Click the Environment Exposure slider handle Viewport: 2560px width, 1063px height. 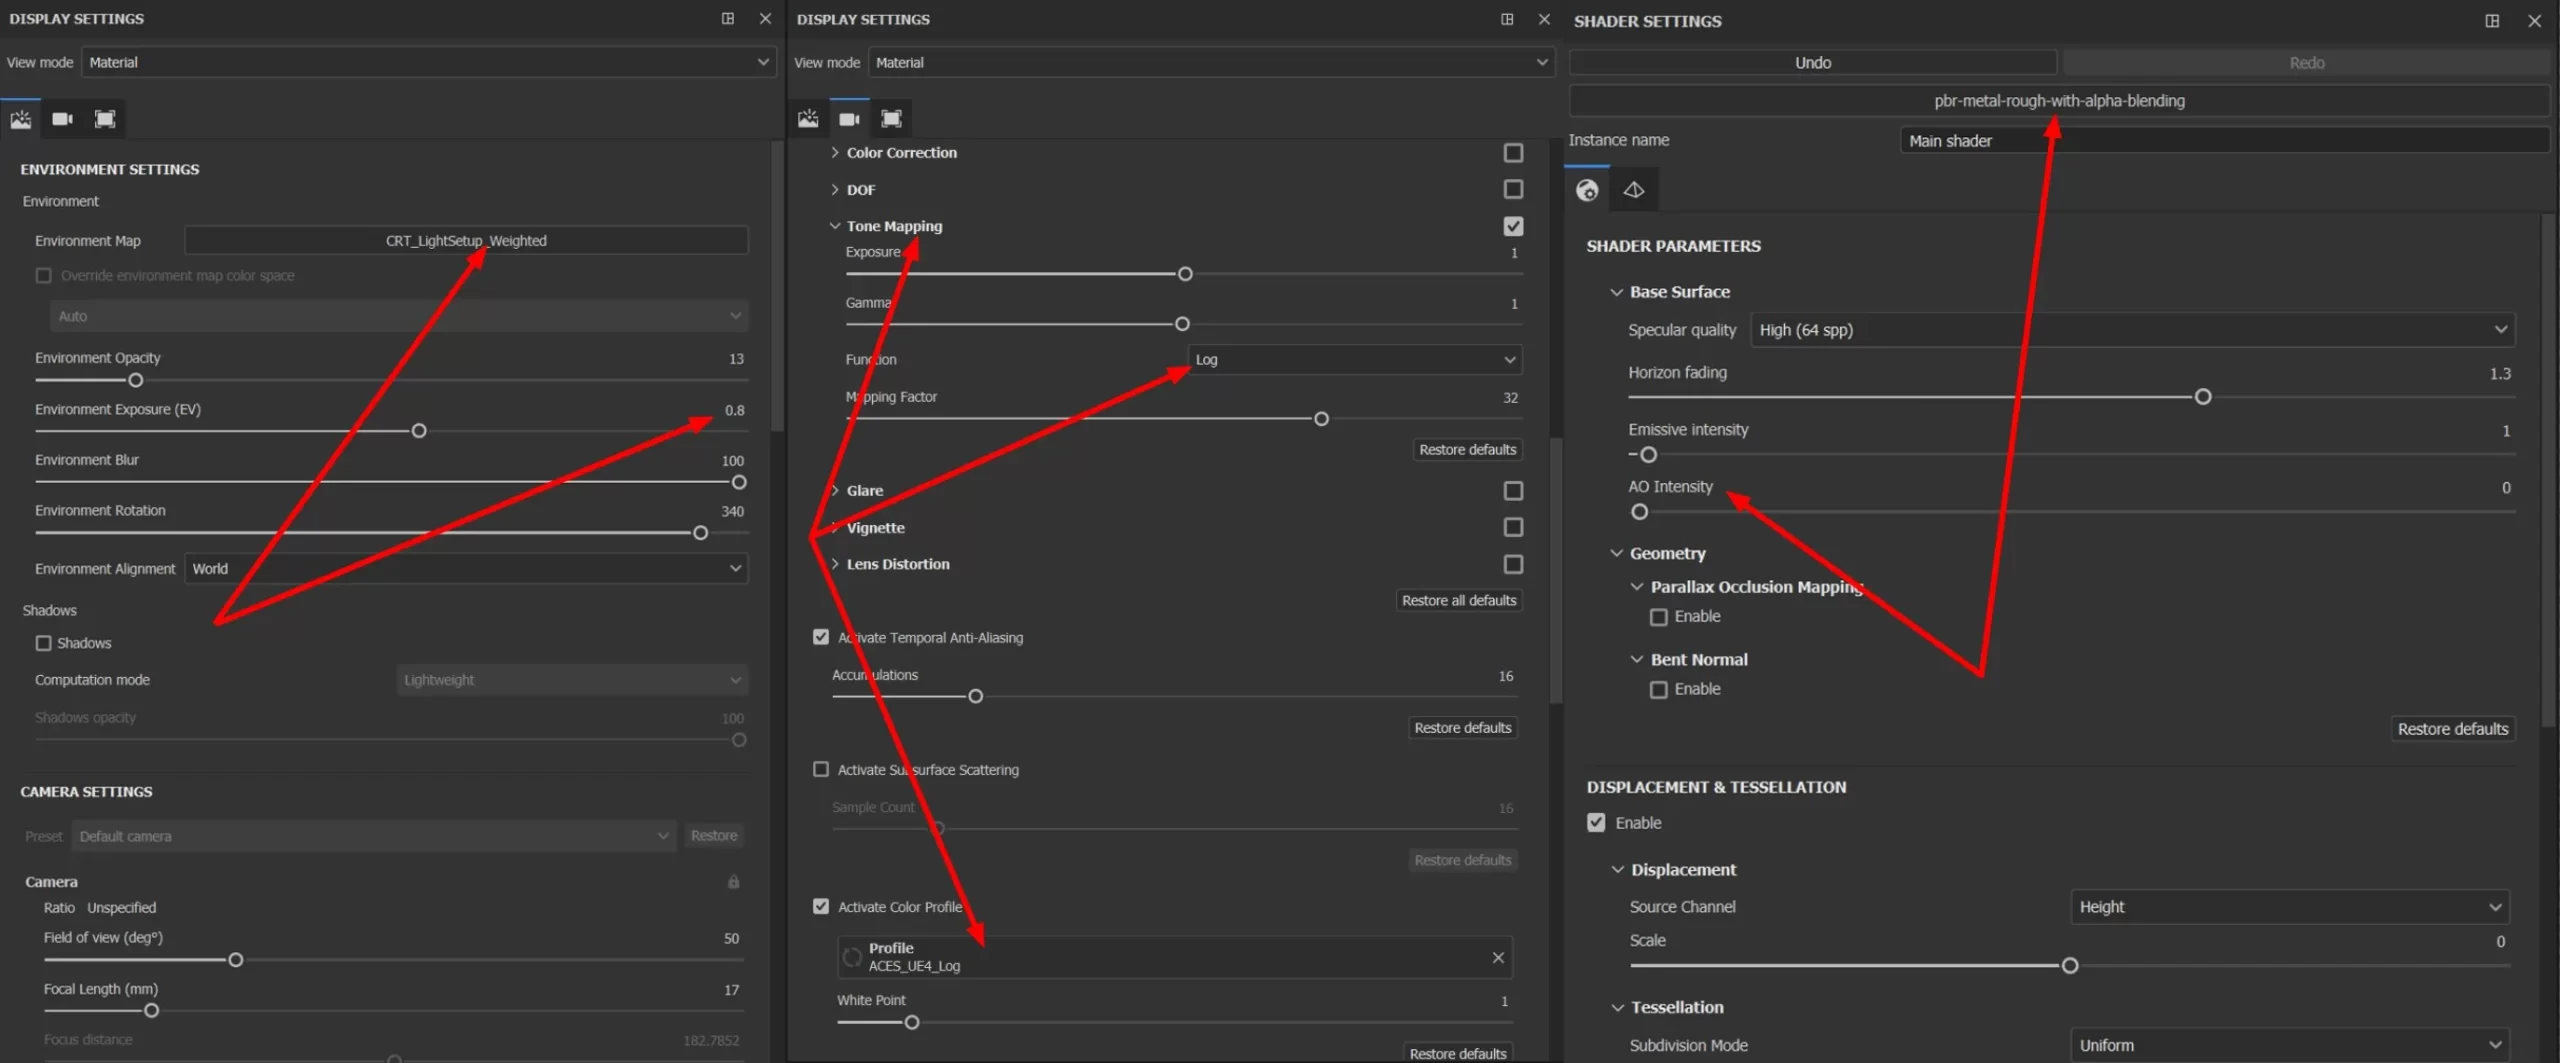pyautogui.click(x=419, y=431)
